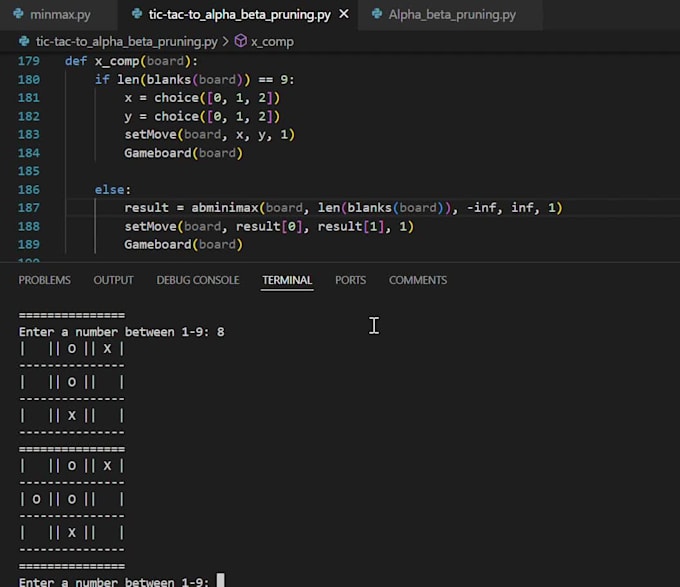
Task: Click the Python icon on Alpha_beta_pruning.py tab
Action: point(377,14)
